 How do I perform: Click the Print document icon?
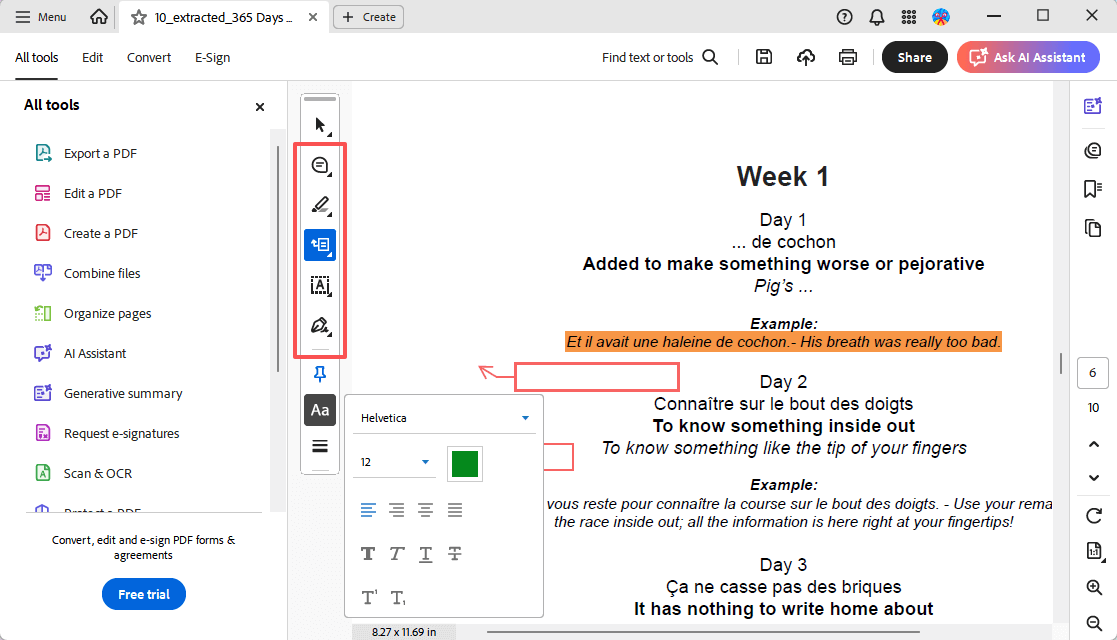pos(848,57)
